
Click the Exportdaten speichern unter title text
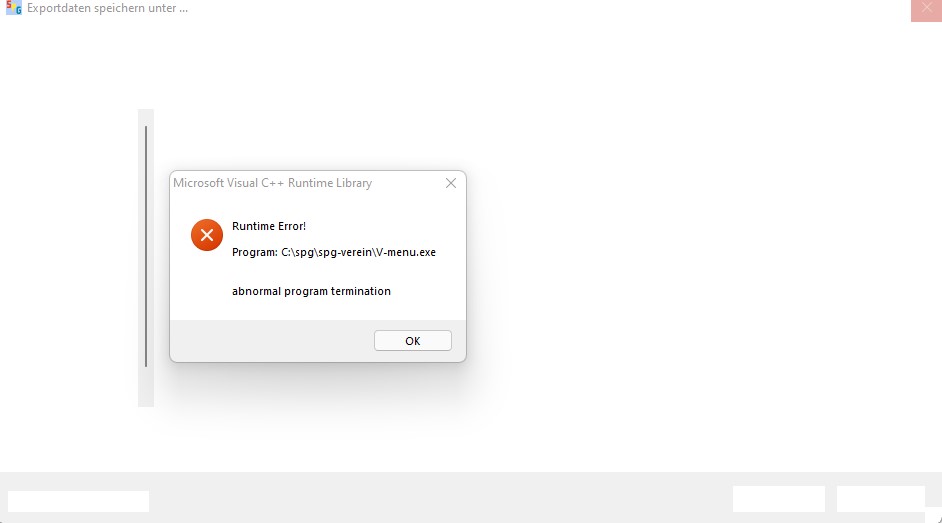(x=108, y=8)
